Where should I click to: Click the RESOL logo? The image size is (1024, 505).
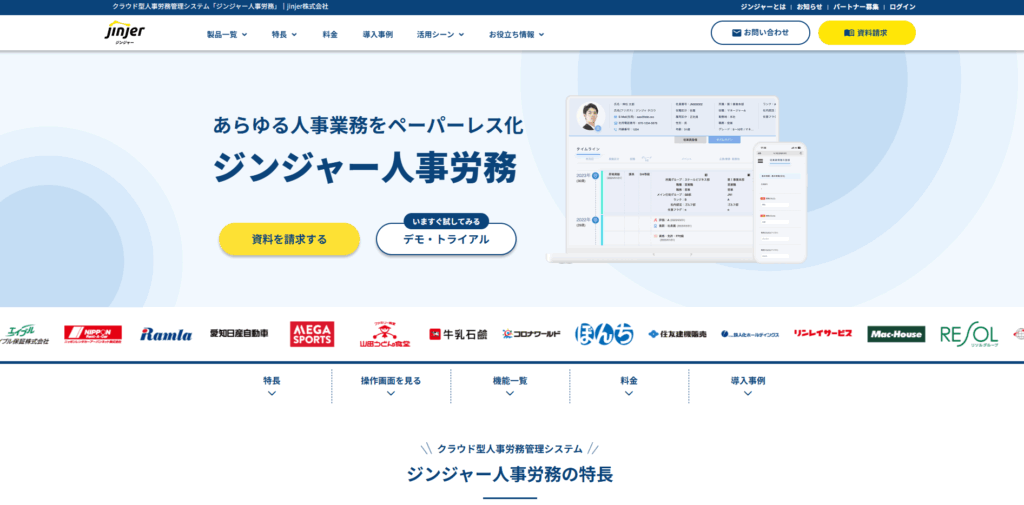click(969, 334)
